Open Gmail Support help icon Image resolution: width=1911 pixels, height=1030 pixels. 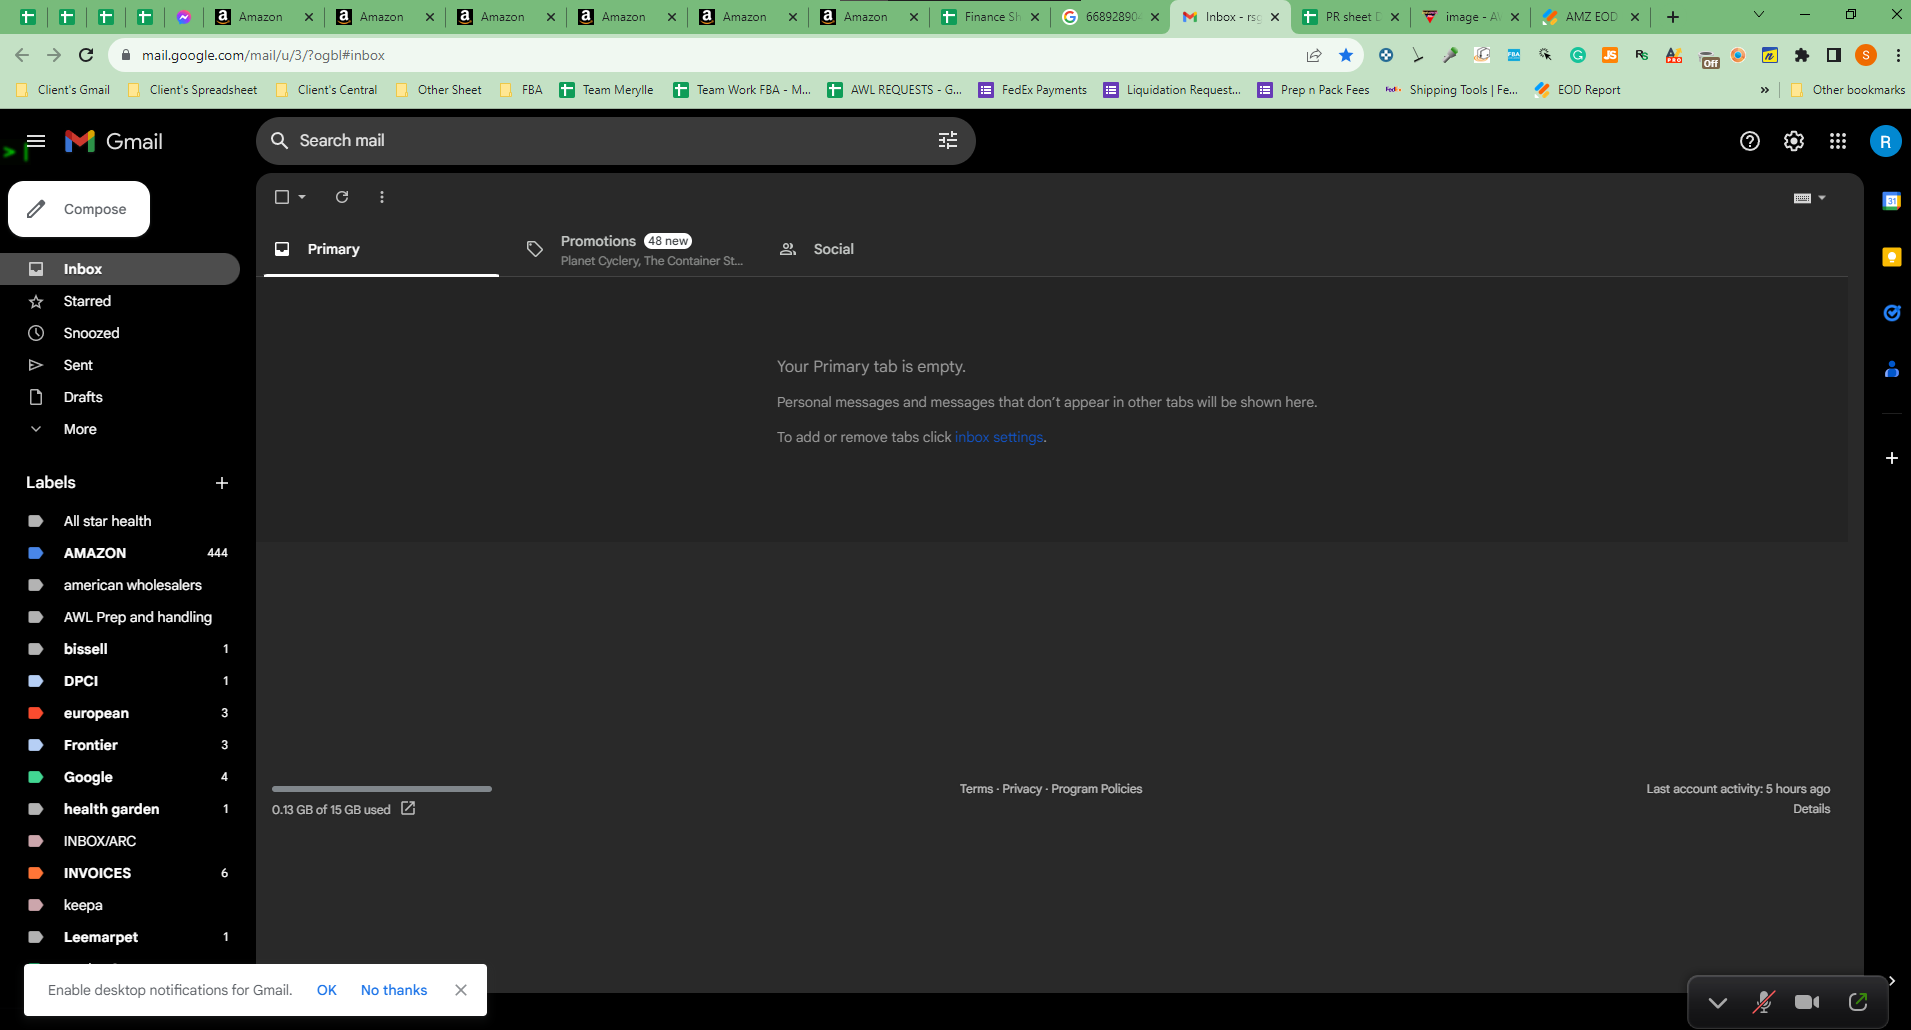pos(1749,141)
